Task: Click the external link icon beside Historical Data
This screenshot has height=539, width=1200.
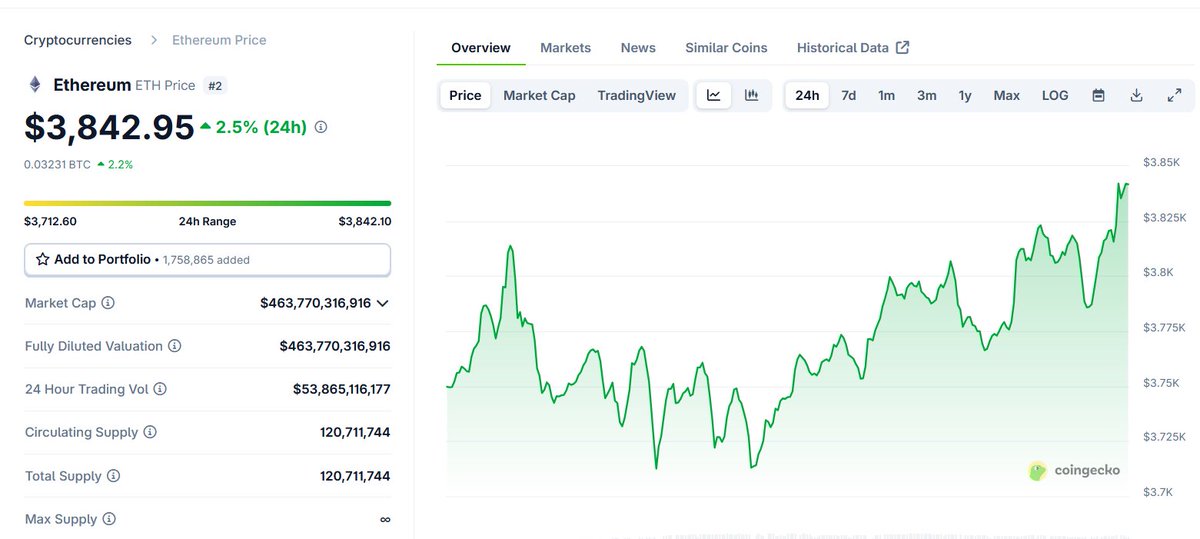Action: (x=902, y=47)
